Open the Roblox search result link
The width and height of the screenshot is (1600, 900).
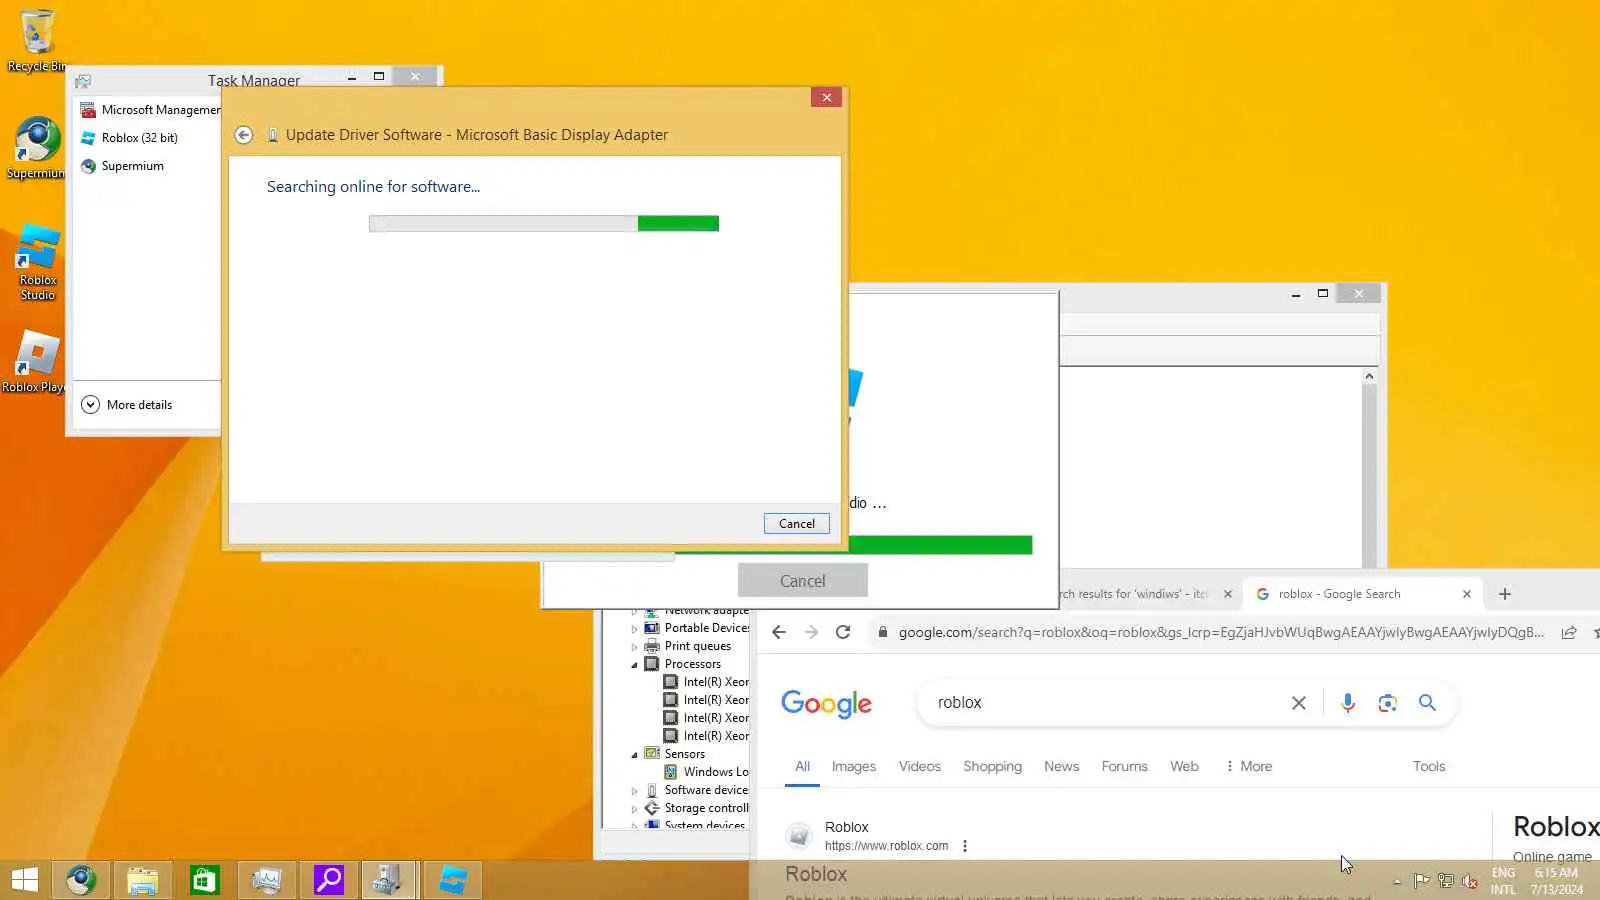pos(816,874)
